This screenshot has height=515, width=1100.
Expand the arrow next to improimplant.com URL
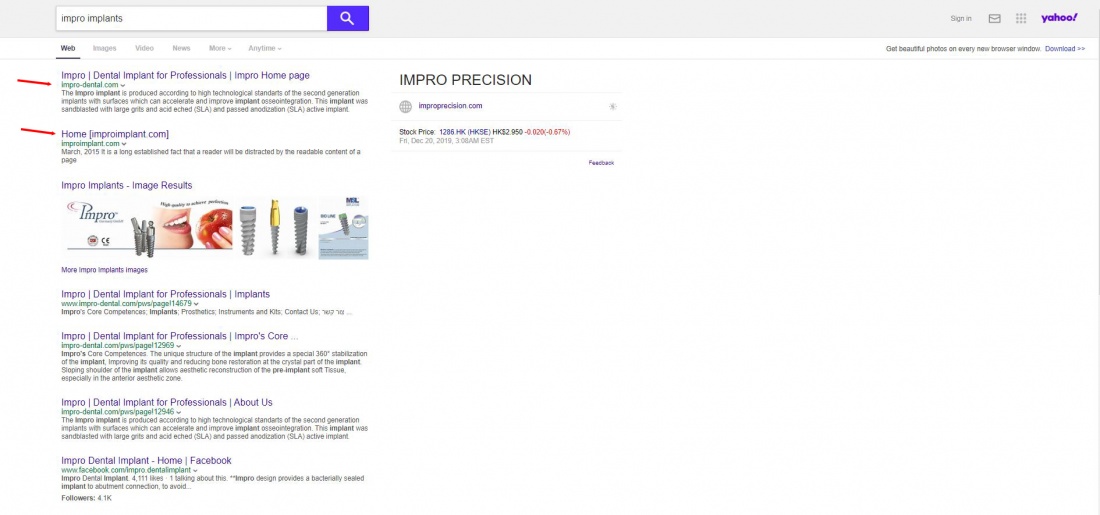[x=125, y=144]
